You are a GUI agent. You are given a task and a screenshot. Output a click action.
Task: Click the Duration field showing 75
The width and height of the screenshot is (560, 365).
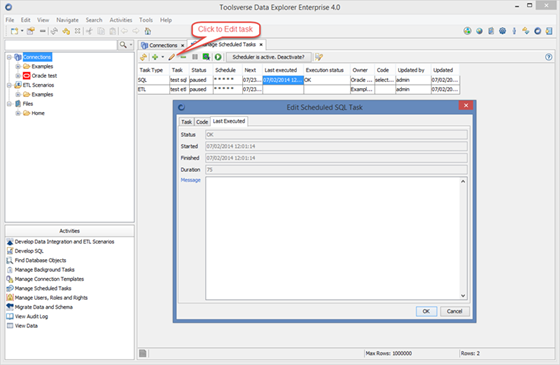pyautogui.click(x=336, y=170)
